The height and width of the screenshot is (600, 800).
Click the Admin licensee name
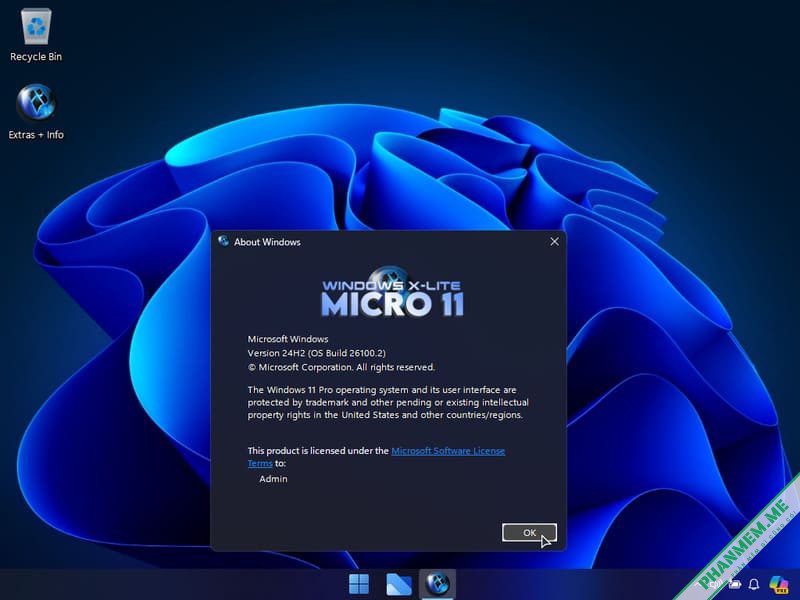click(x=273, y=479)
